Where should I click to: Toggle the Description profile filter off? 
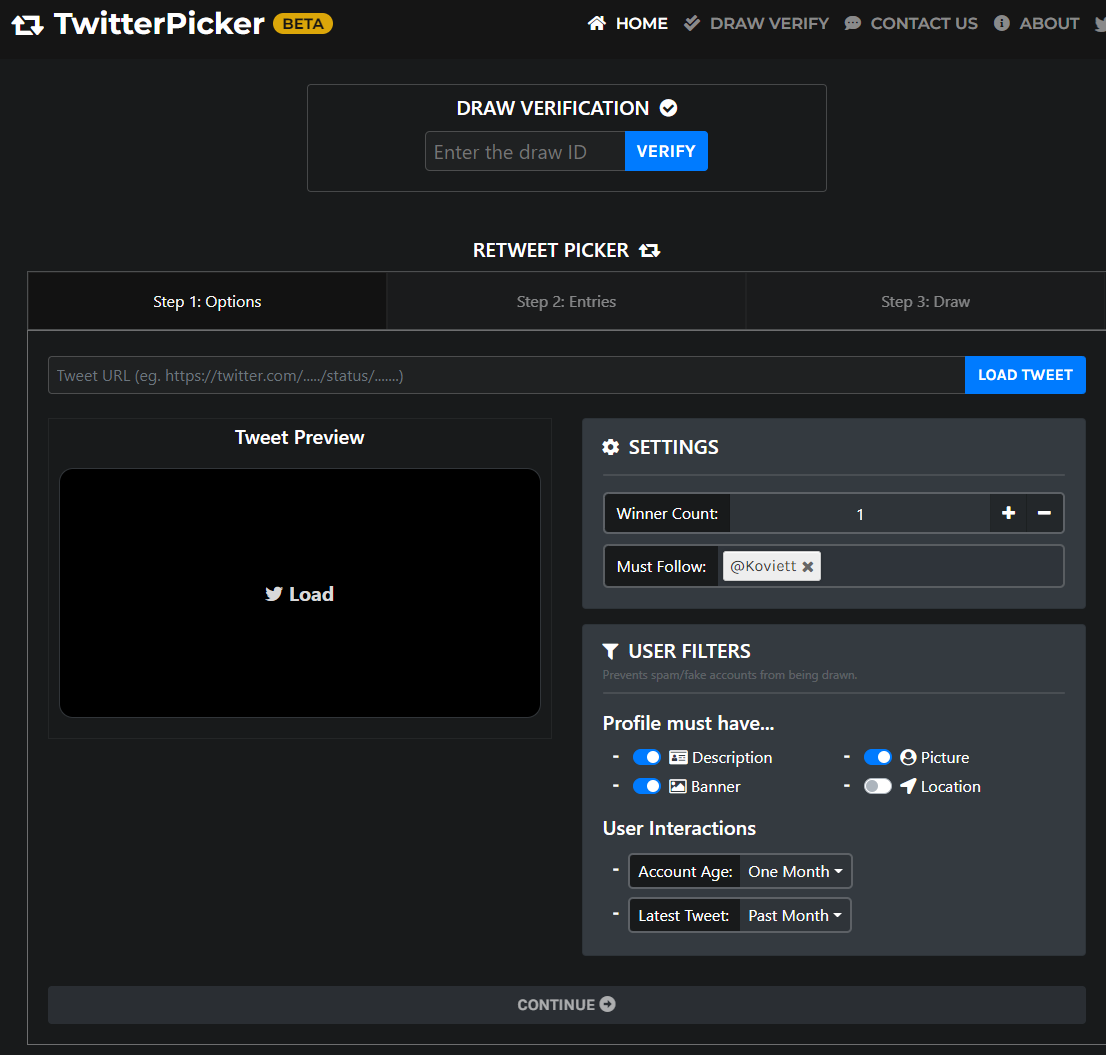647,757
